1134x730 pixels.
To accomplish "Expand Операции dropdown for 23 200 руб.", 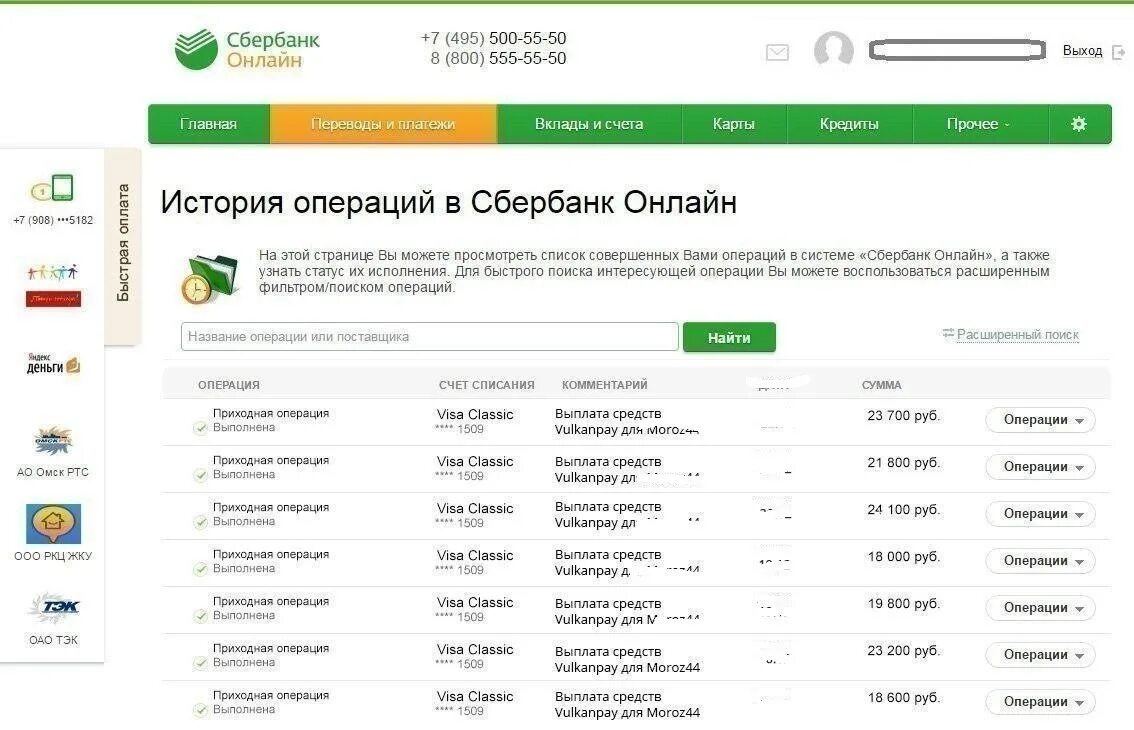I will coord(1040,655).
